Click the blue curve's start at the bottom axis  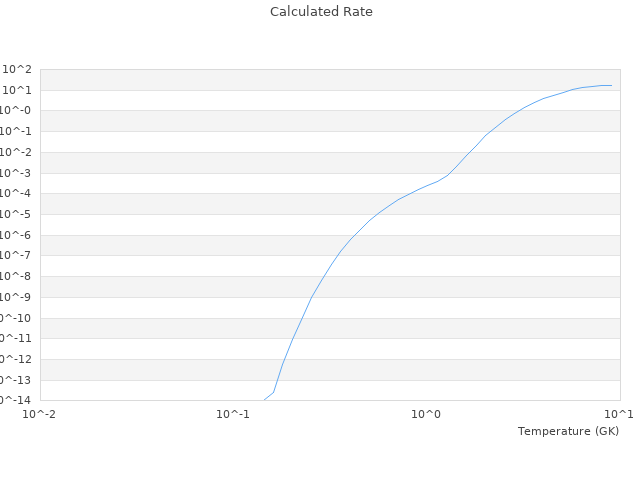(264, 400)
